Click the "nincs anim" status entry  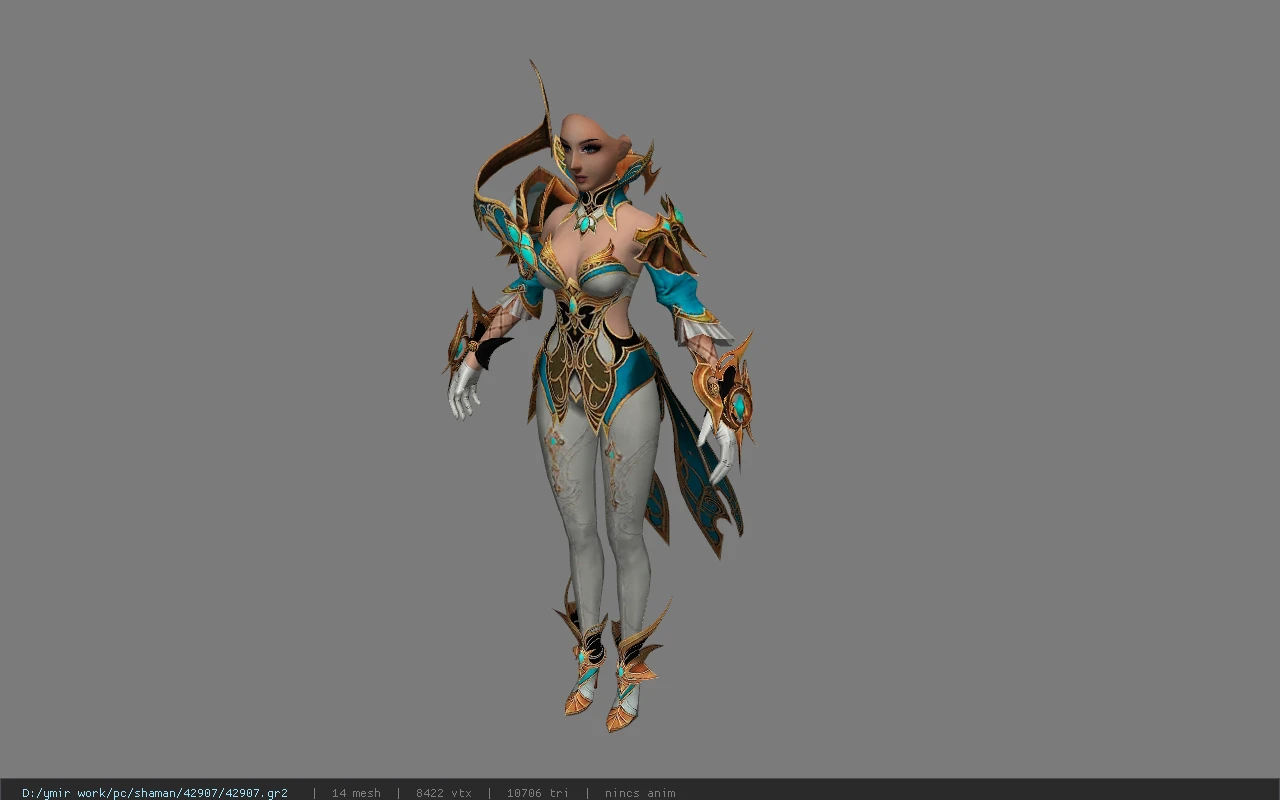pyautogui.click(x=640, y=793)
